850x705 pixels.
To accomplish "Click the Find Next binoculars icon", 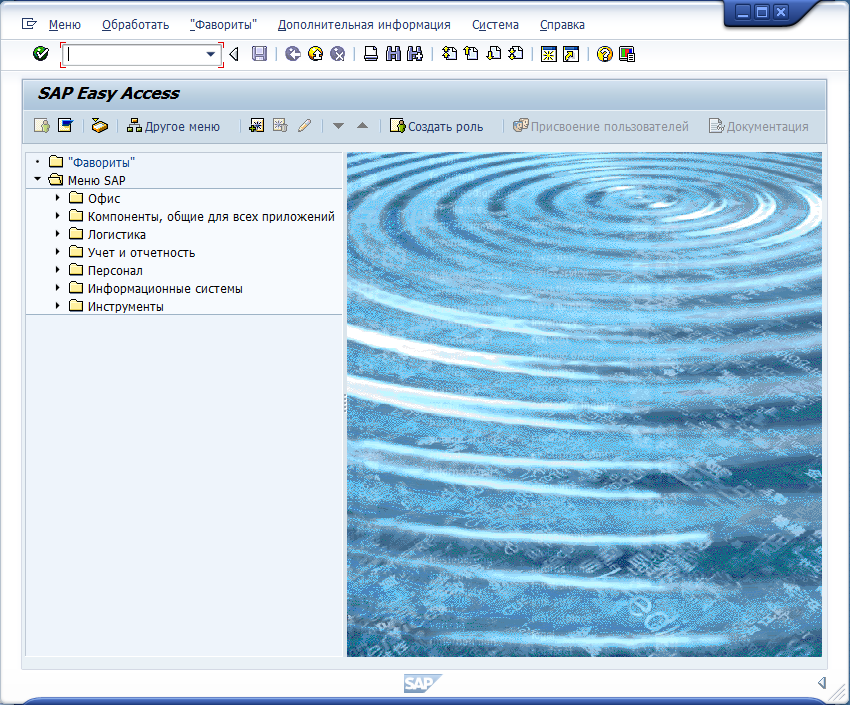I will click(415, 54).
